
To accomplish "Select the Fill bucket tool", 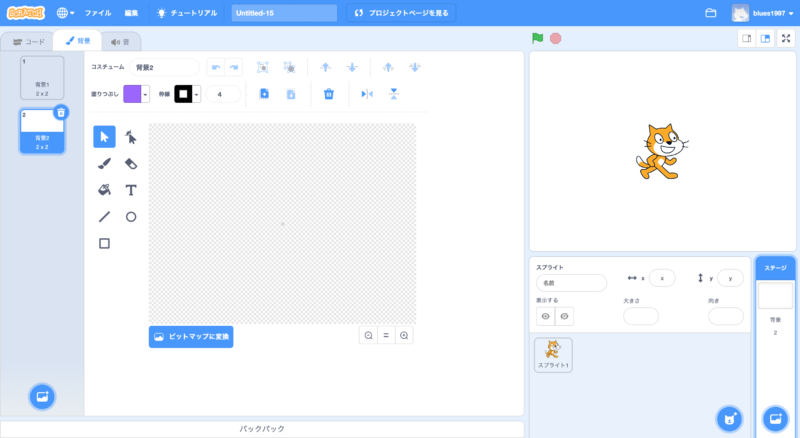I will tap(104, 190).
